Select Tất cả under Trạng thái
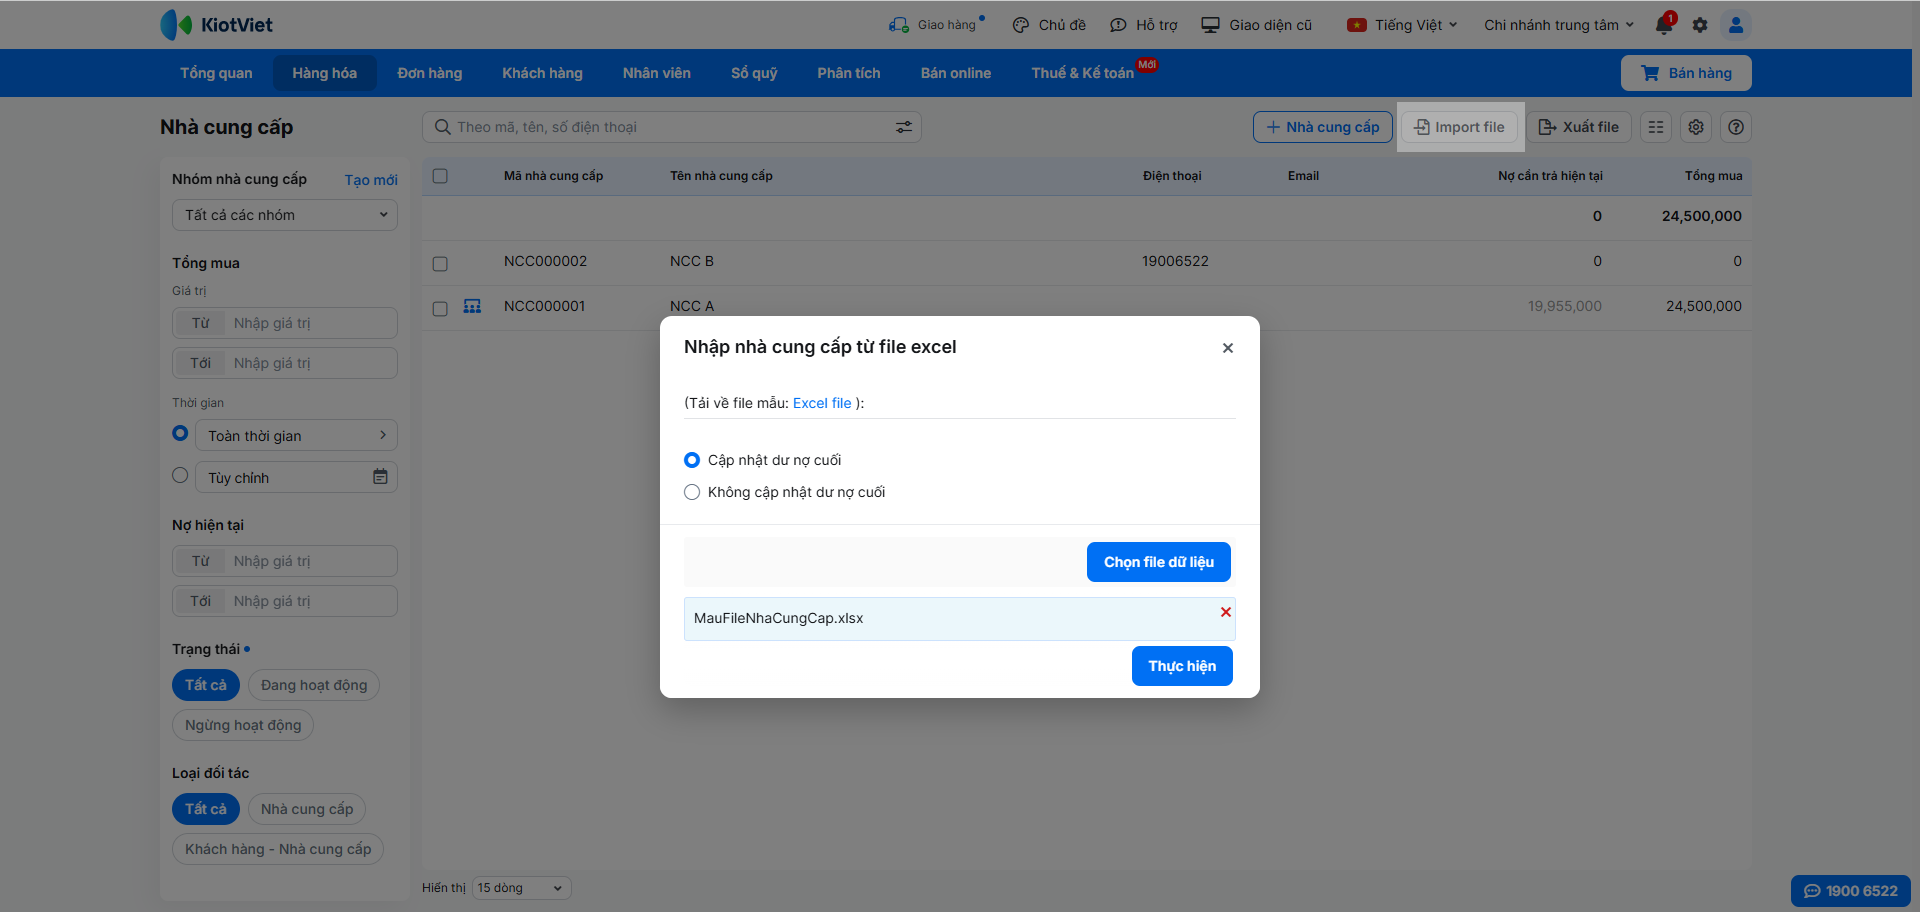1920x912 pixels. coord(206,685)
